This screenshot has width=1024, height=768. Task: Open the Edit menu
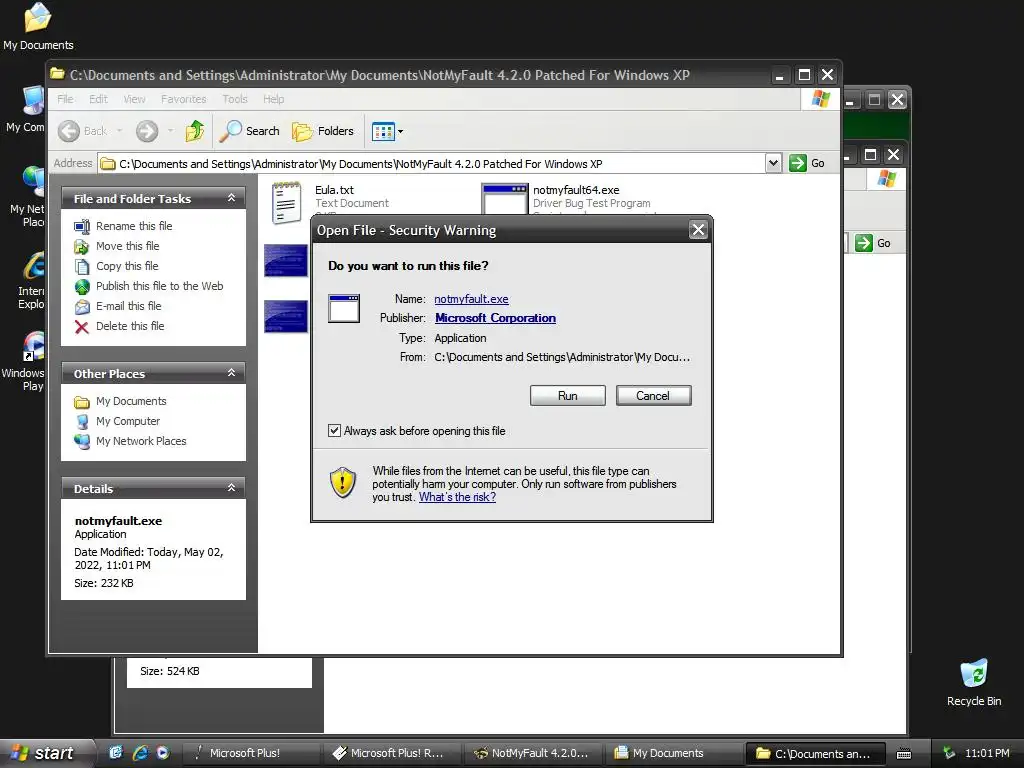(99, 99)
